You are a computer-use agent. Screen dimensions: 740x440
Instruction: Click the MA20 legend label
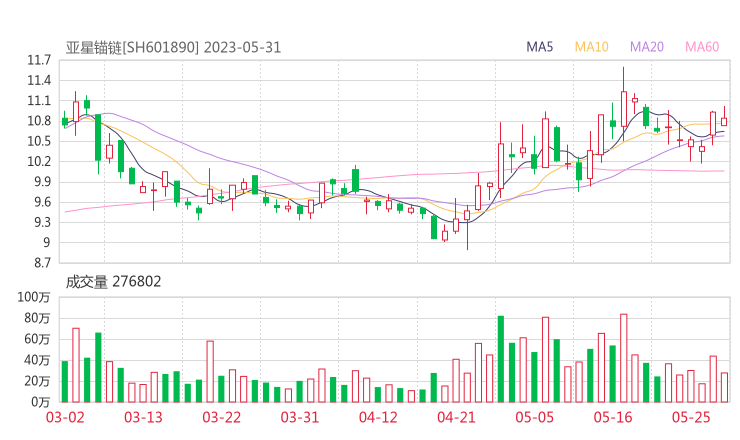(x=647, y=47)
